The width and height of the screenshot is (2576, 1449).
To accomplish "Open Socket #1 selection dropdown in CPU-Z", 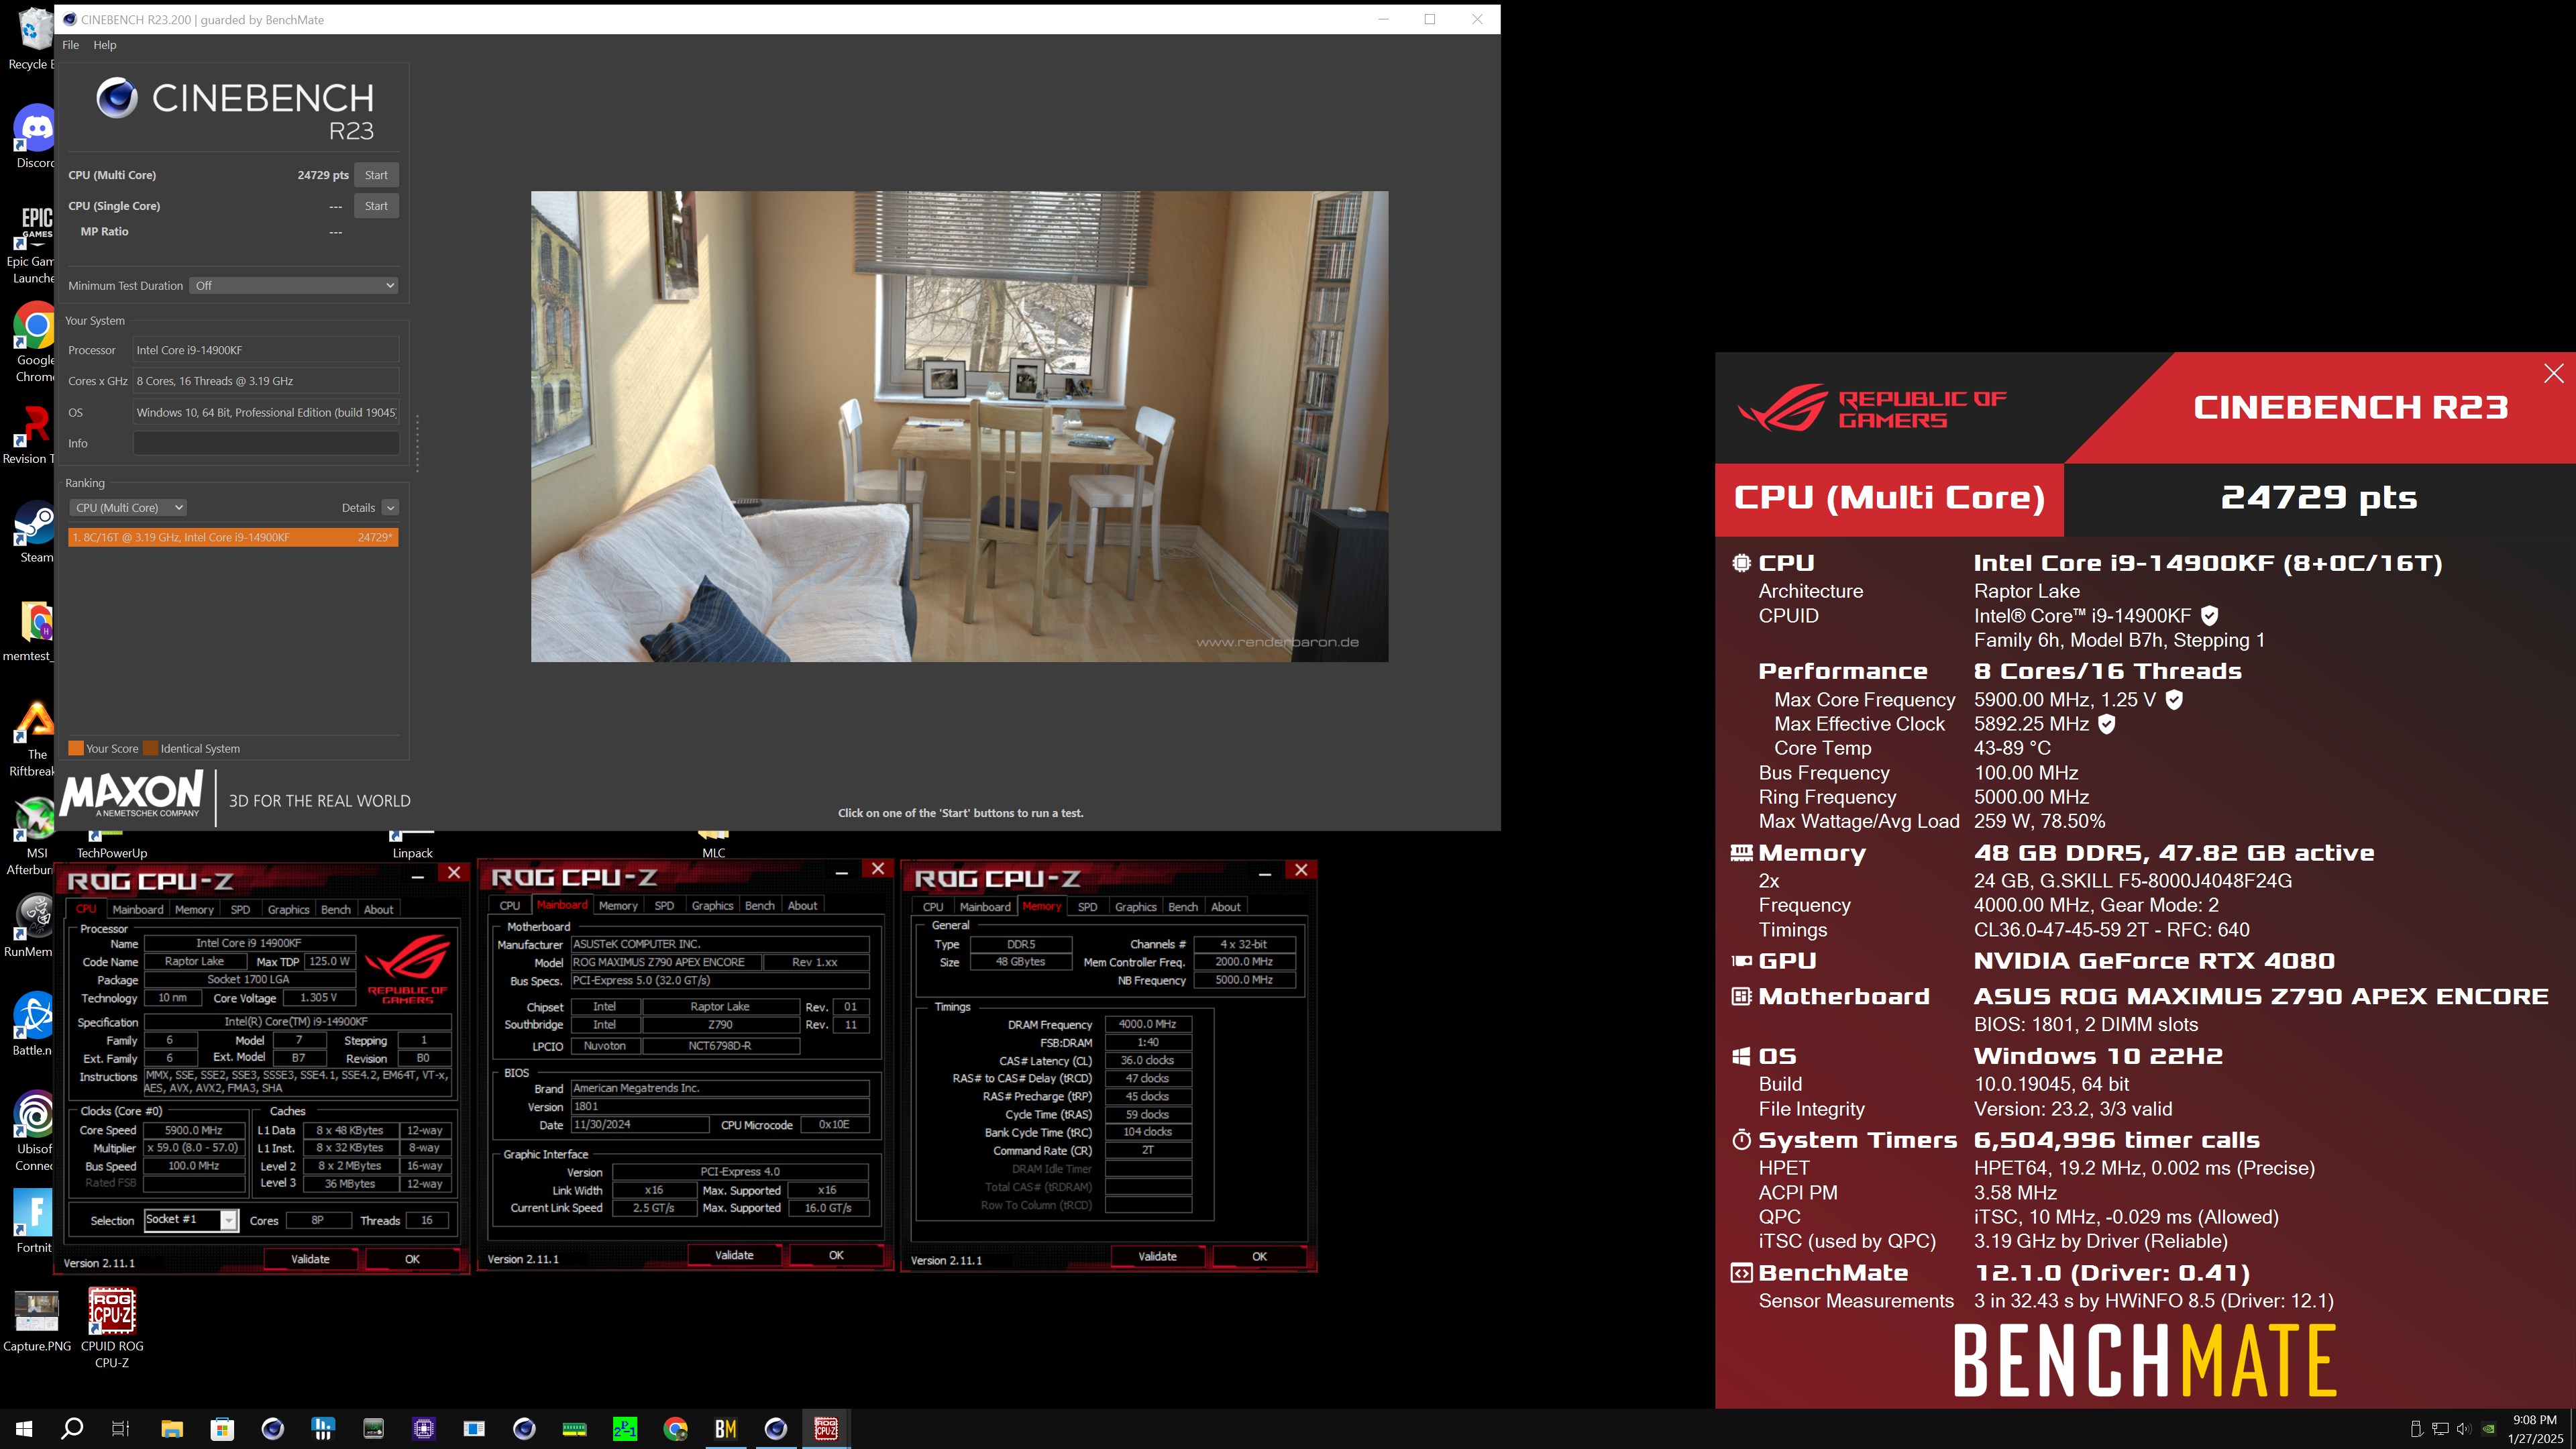I will click(x=191, y=1220).
